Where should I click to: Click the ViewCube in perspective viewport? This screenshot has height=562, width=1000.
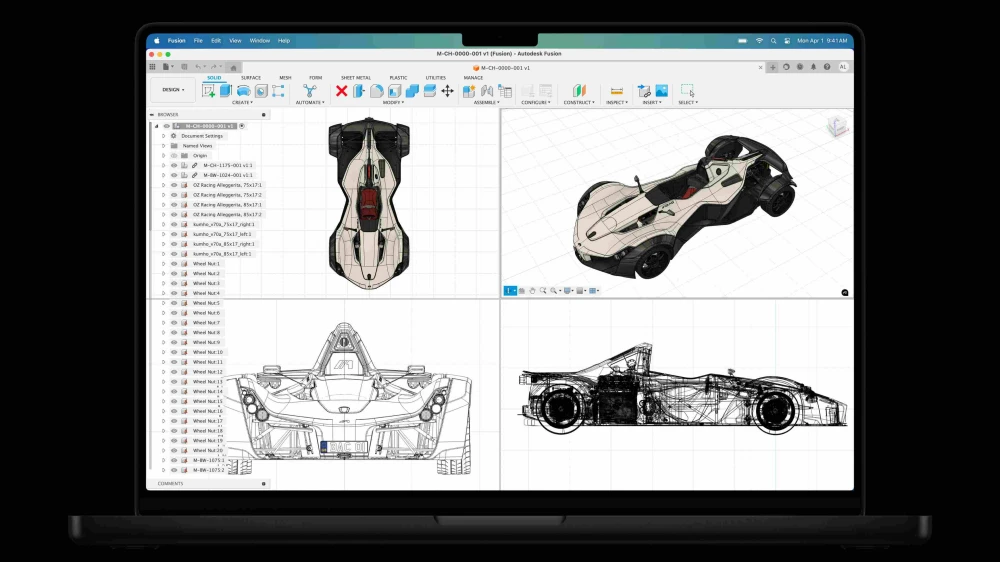pyautogui.click(x=837, y=126)
